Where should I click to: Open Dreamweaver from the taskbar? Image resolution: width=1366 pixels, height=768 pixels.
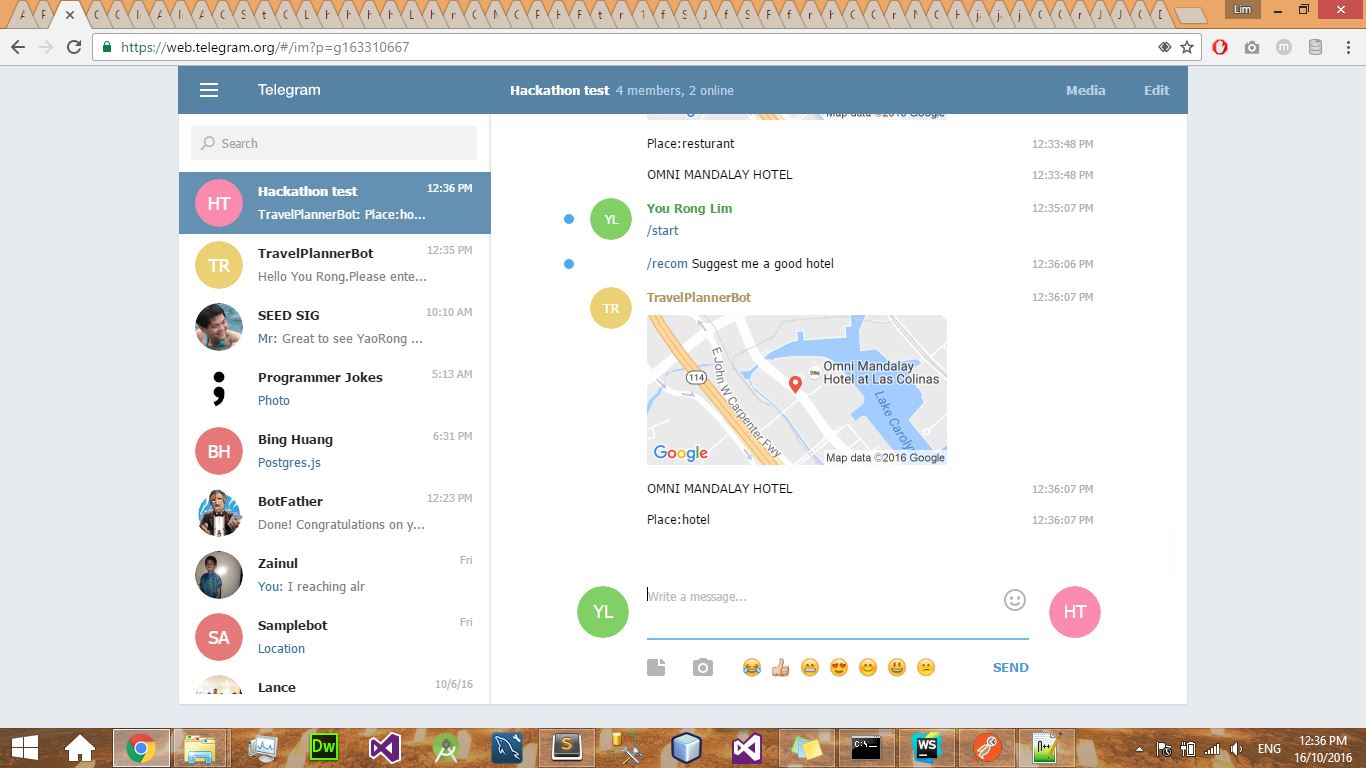(324, 747)
